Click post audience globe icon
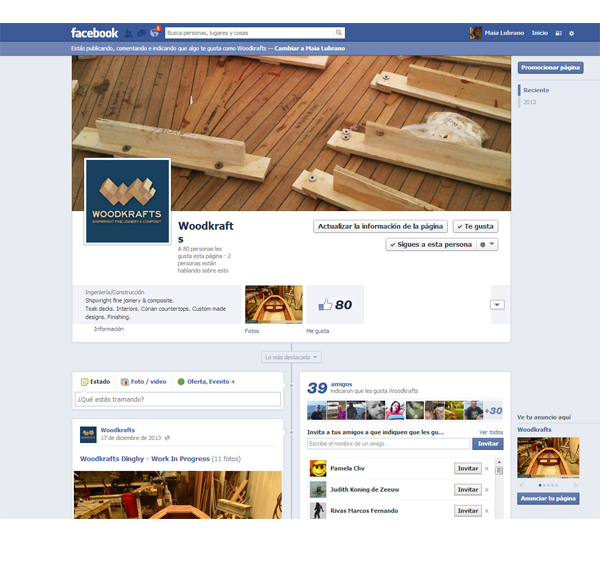The width and height of the screenshot is (600, 565). (x=167, y=438)
